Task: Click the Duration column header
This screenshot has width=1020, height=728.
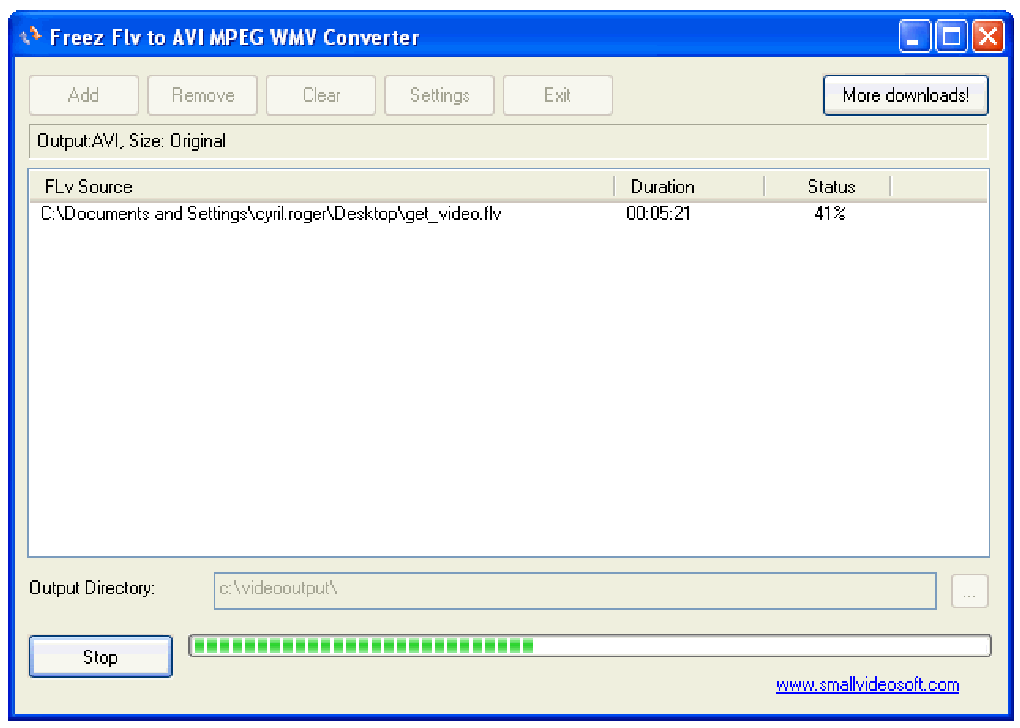Action: pyautogui.click(x=689, y=187)
